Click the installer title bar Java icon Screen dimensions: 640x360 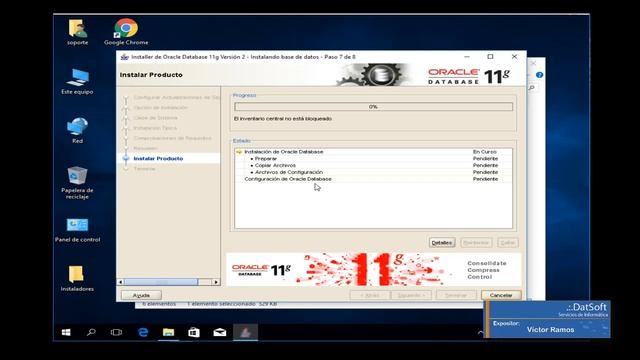(124, 57)
